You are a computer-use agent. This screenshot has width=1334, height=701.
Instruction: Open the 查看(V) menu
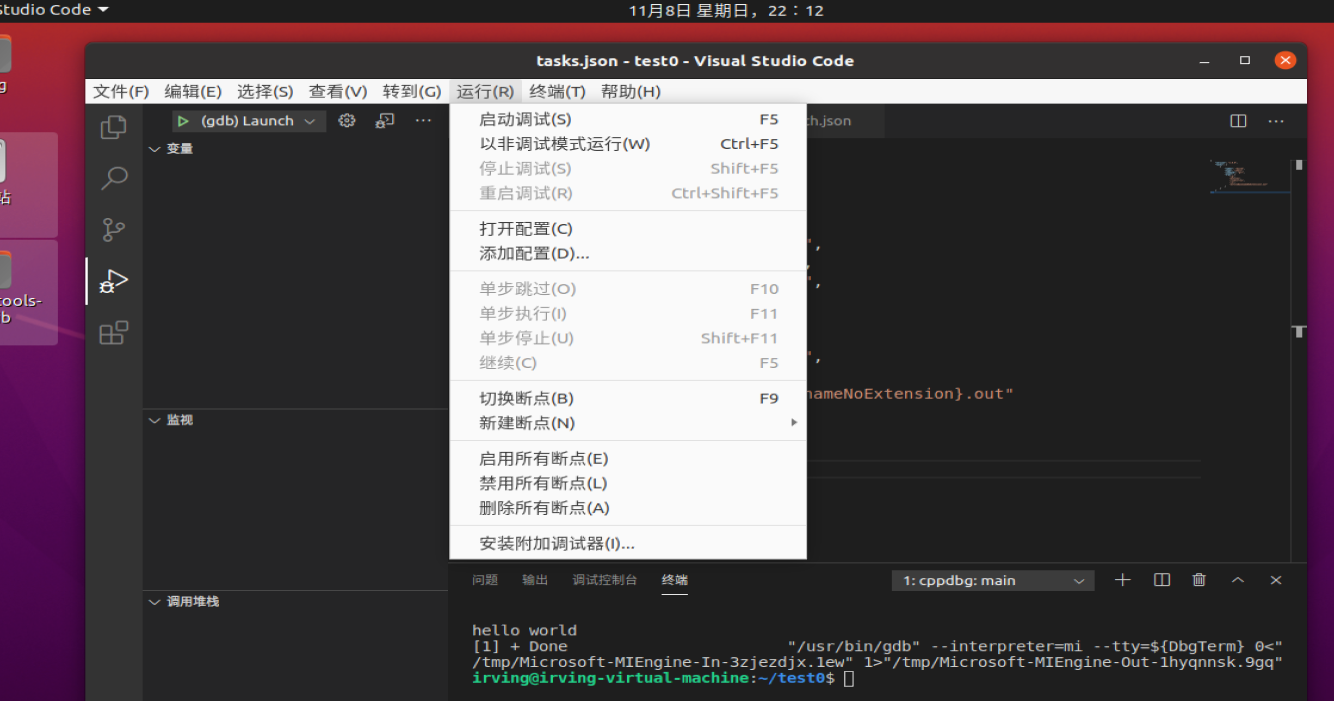338,92
